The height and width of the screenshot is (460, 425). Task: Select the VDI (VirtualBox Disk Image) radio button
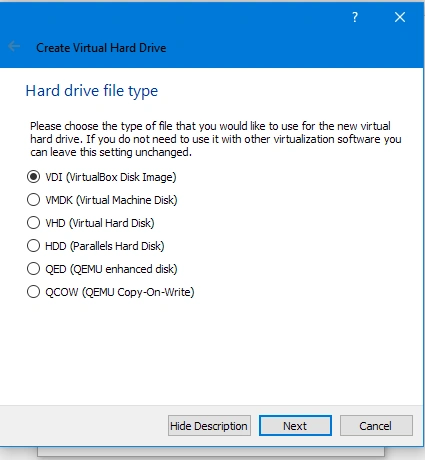[x=33, y=177]
